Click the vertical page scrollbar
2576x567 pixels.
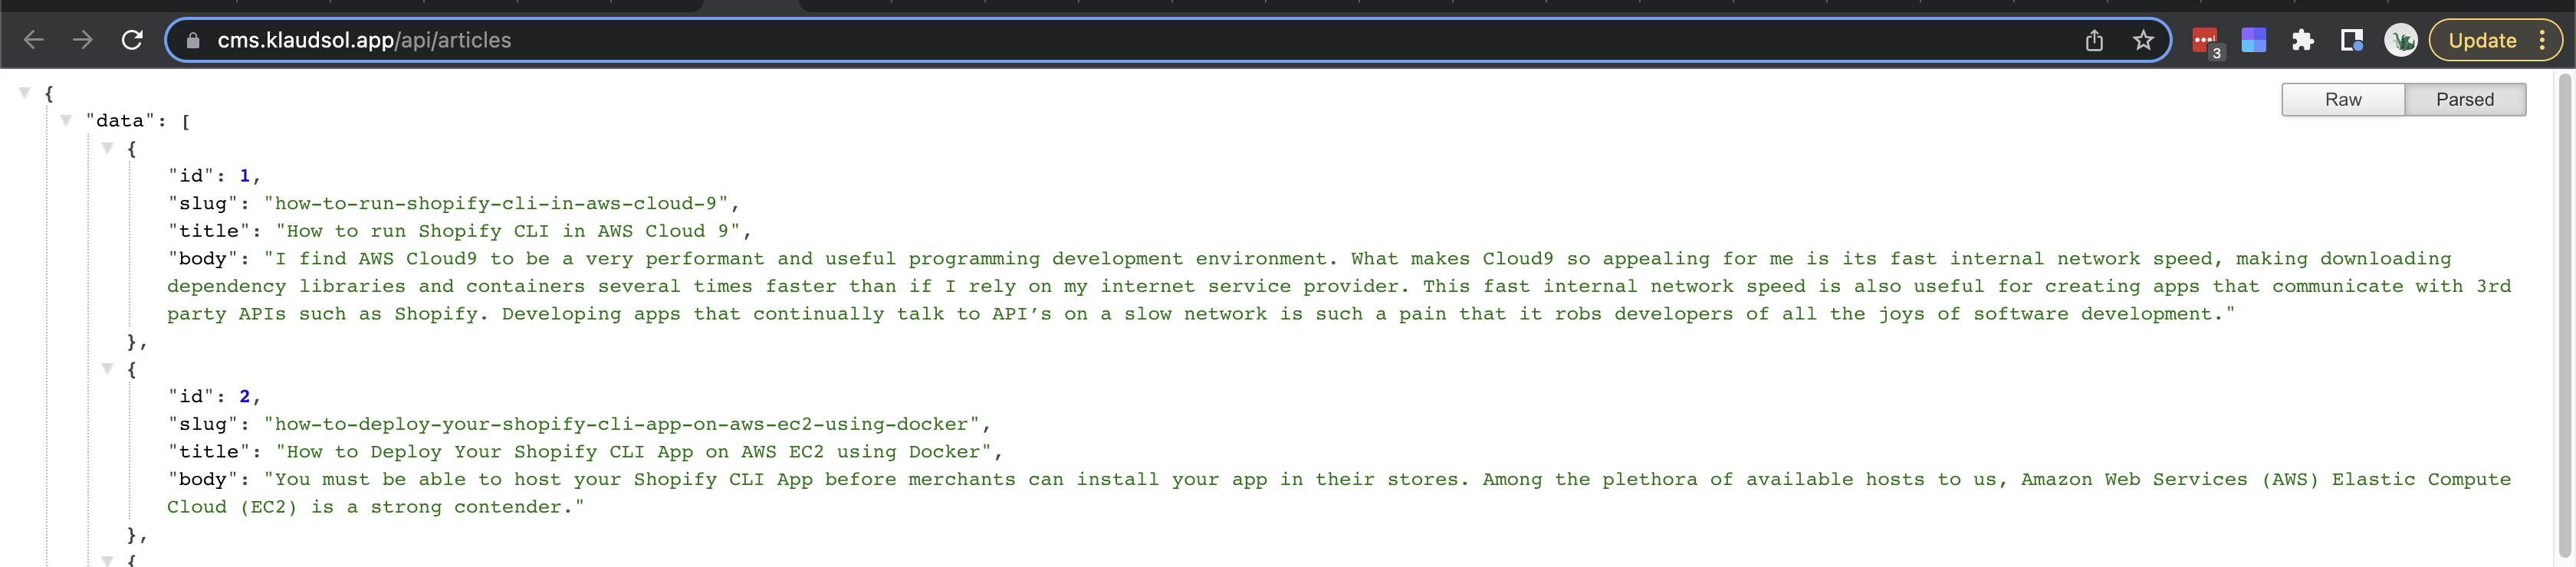[2565, 315]
